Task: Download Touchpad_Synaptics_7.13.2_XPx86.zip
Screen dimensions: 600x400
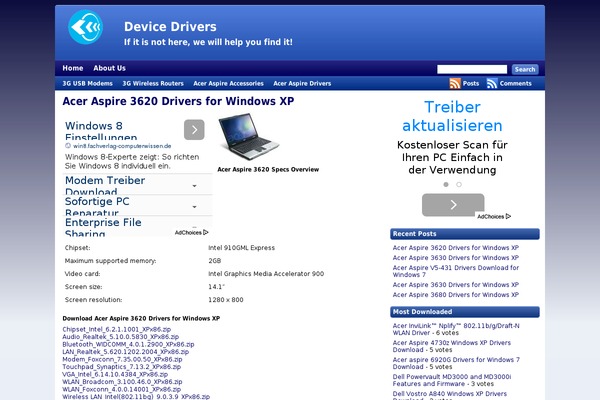Action: pos(122,367)
